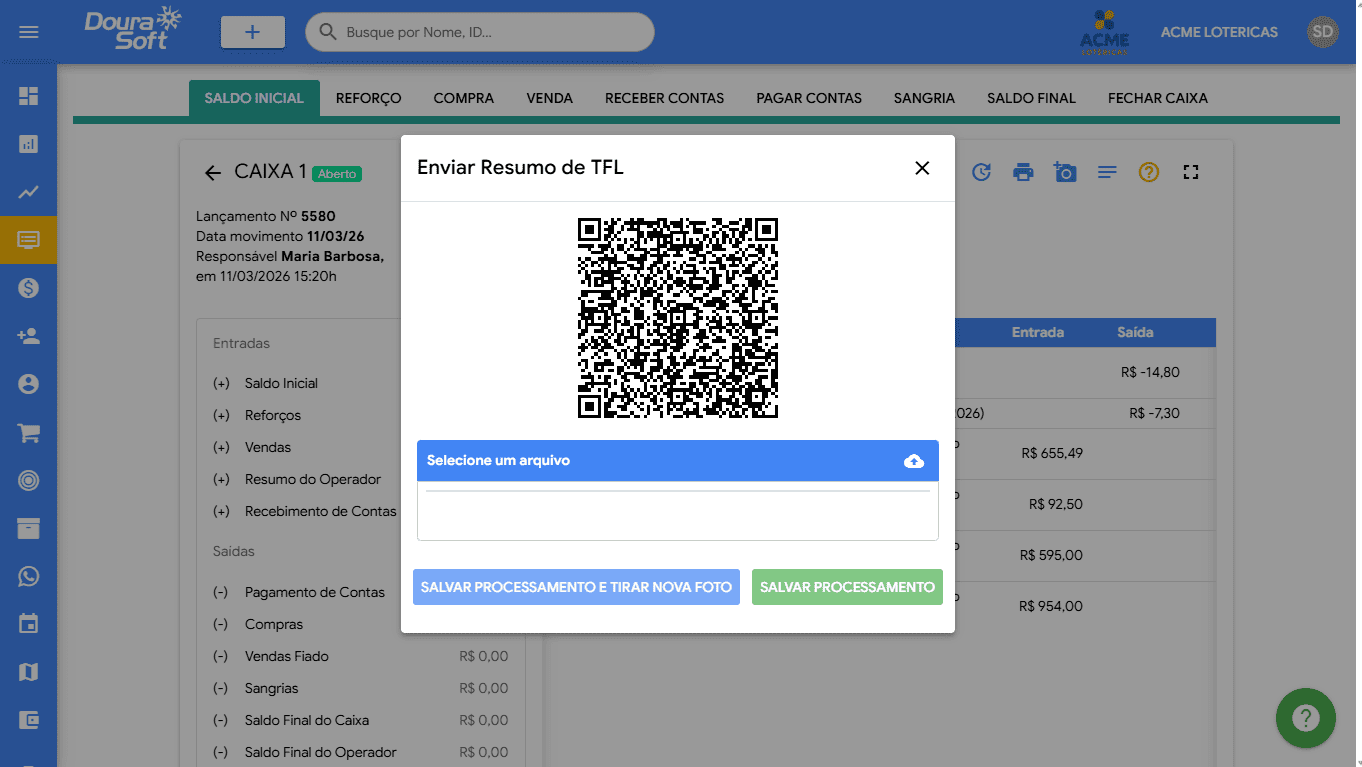Open the WhatsApp icon in the sidebar

click(29, 577)
